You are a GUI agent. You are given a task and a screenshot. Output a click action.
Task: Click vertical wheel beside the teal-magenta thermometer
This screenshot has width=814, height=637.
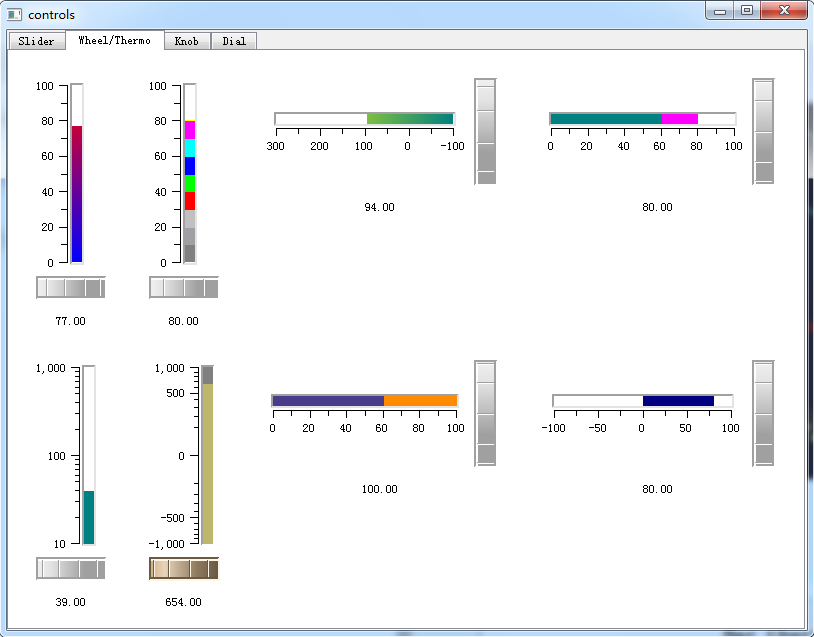click(x=764, y=131)
